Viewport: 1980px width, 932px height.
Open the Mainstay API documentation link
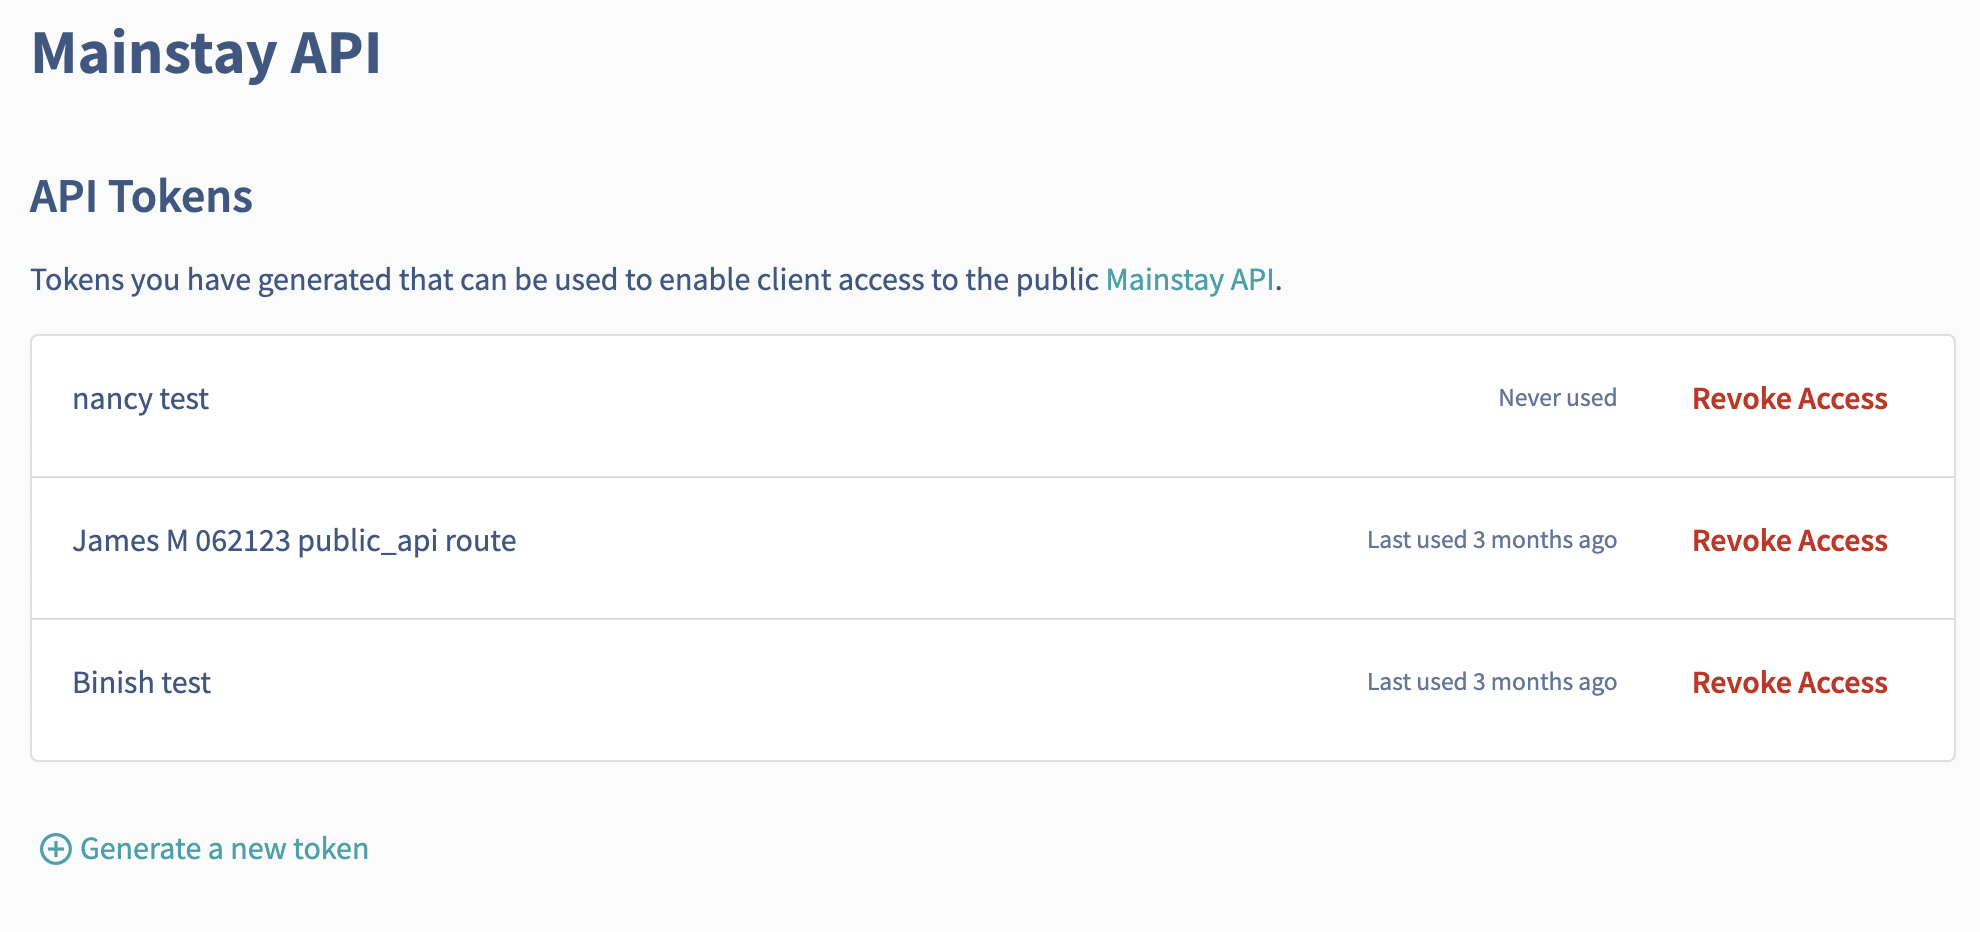coord(1189,280)
